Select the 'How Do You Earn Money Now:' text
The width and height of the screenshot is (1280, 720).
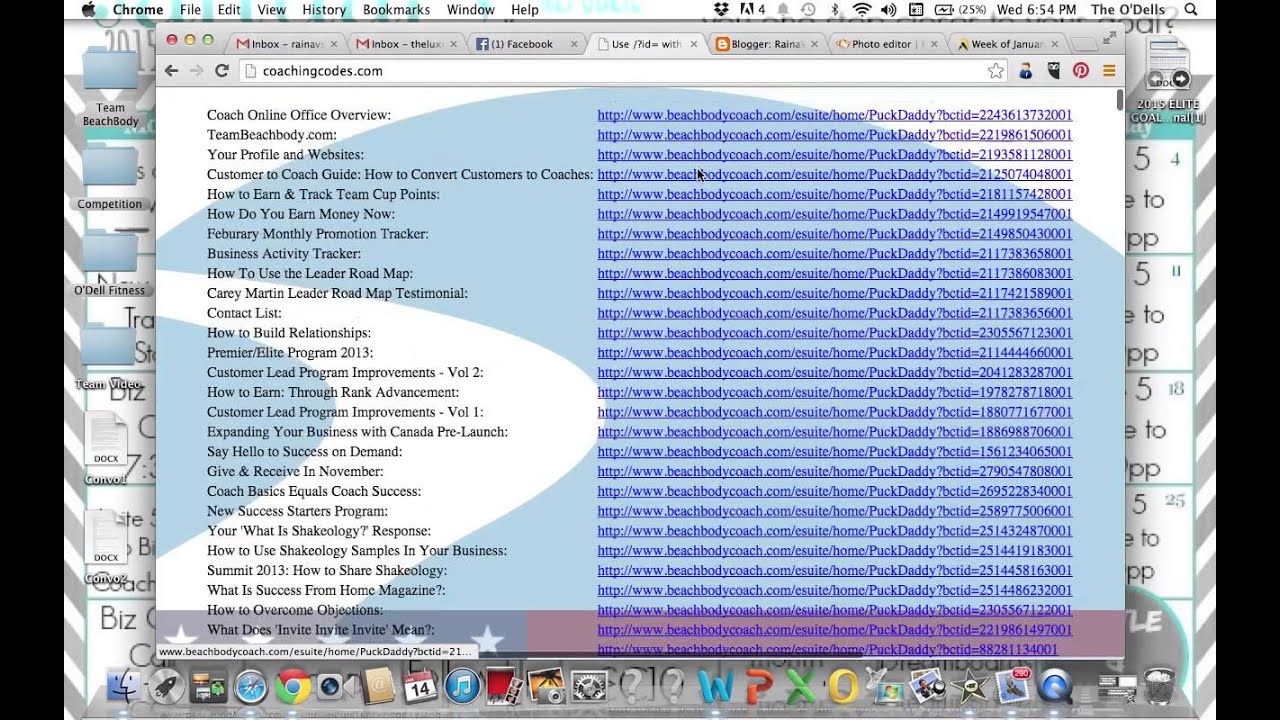click(301, 214)
